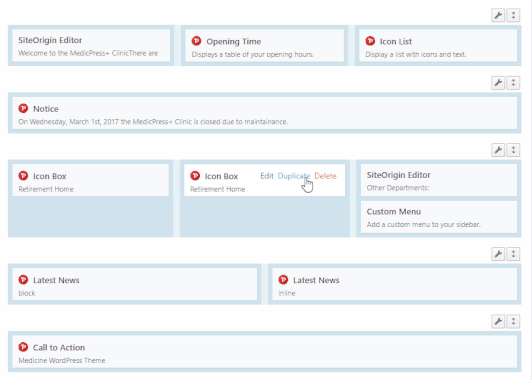532x380 pixels.
Task: Edit the hovered Icon Box widget
Action: pos(267,176)
